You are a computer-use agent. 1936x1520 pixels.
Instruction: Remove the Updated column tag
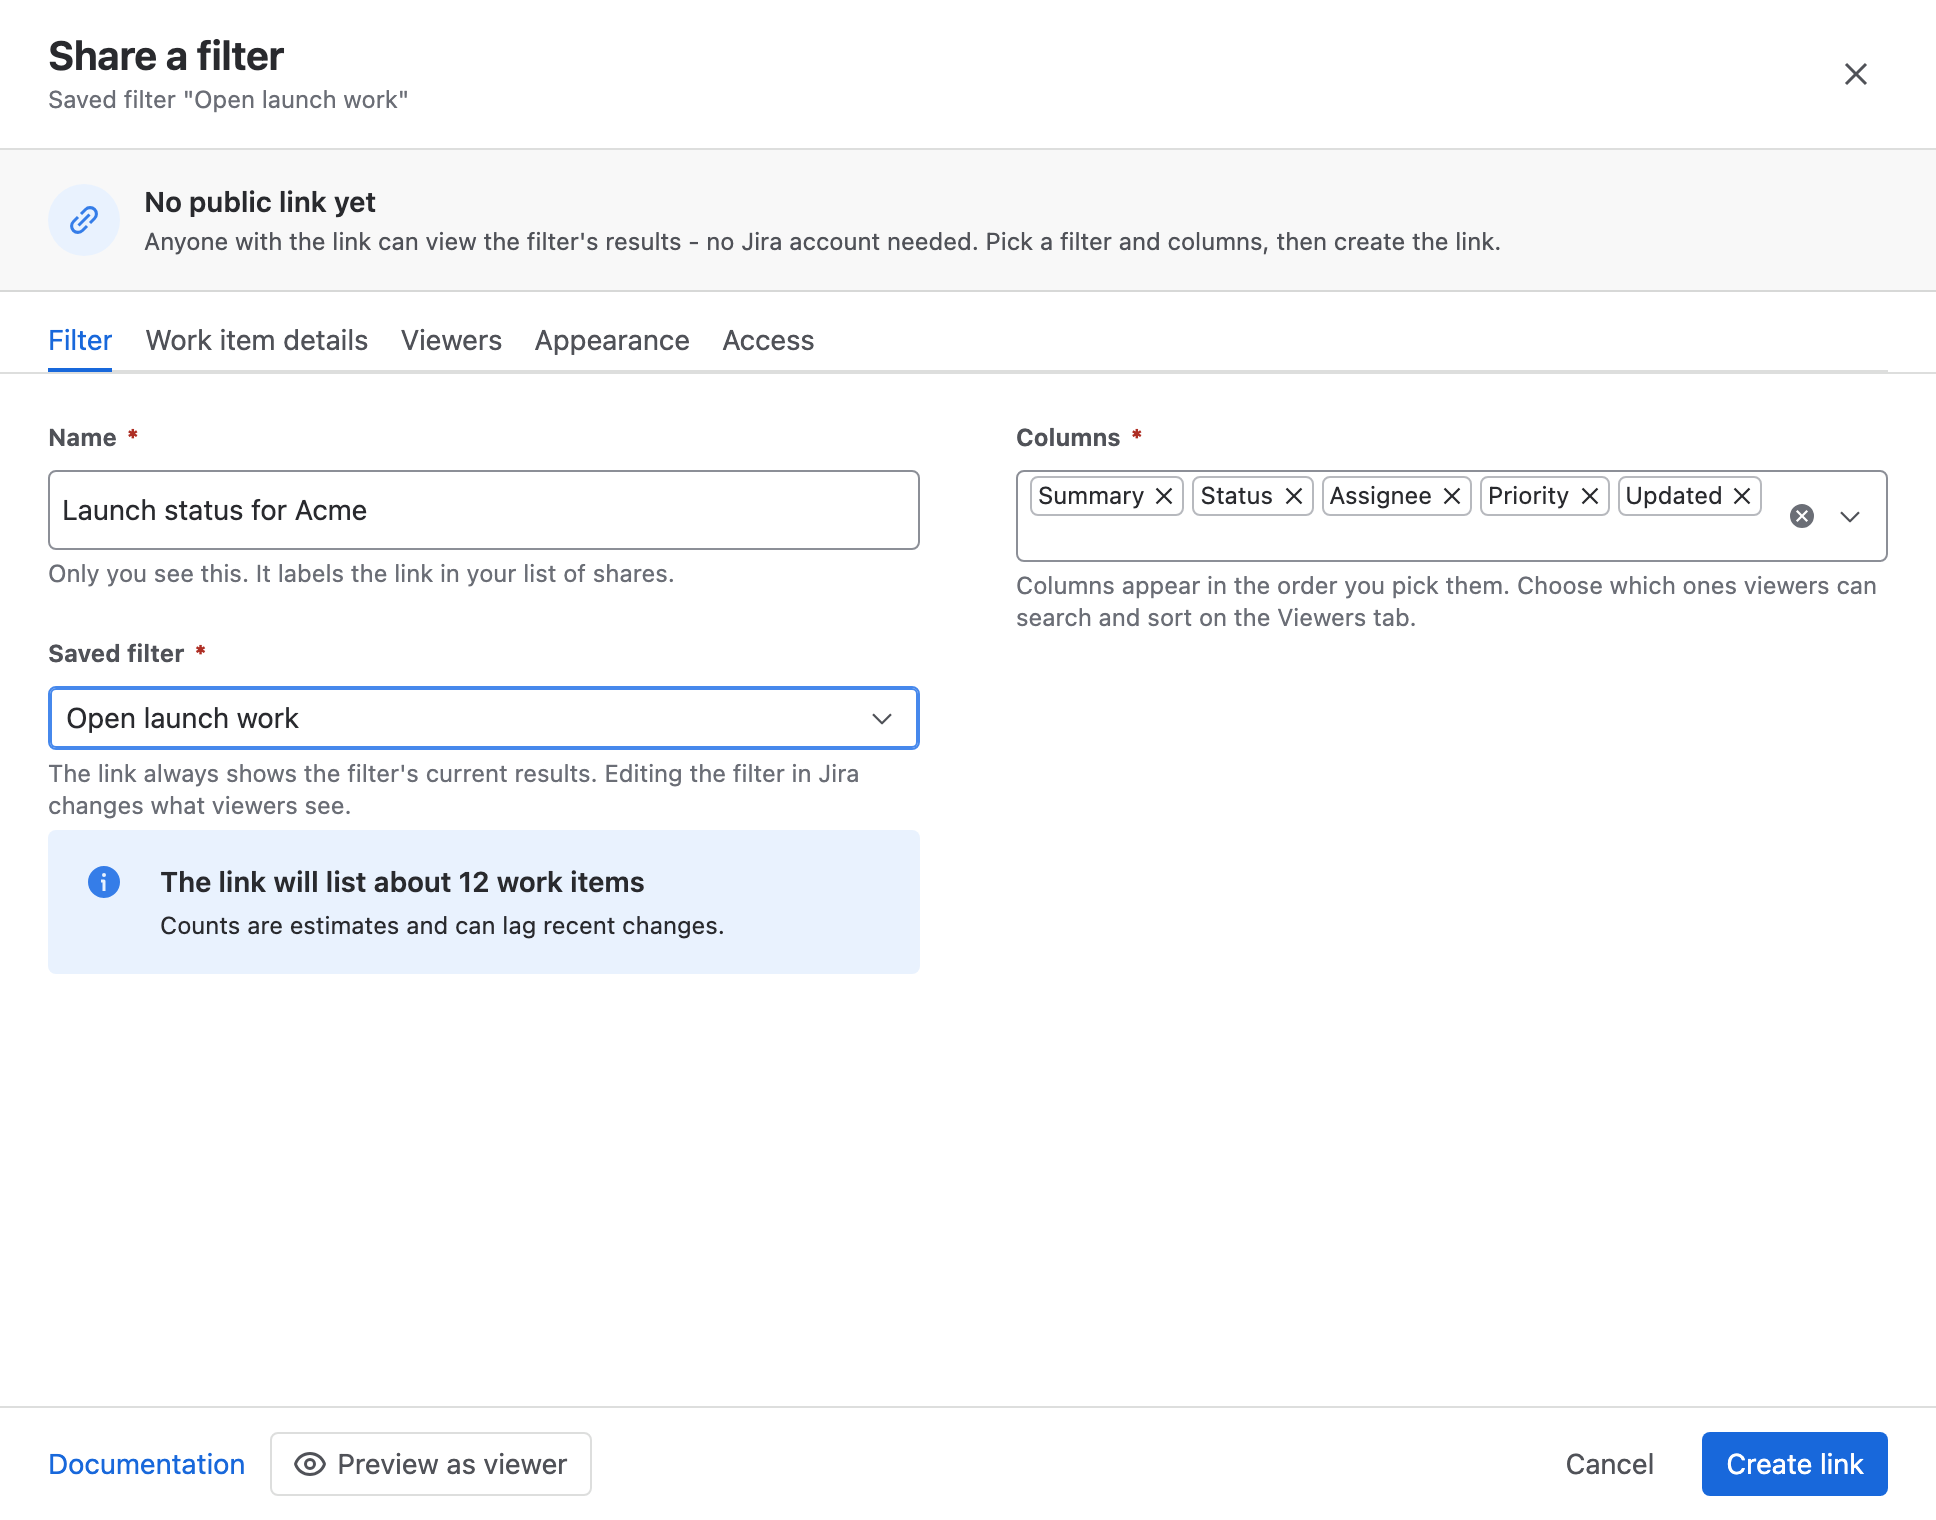pyautogui.click(x=1742, y=496)
